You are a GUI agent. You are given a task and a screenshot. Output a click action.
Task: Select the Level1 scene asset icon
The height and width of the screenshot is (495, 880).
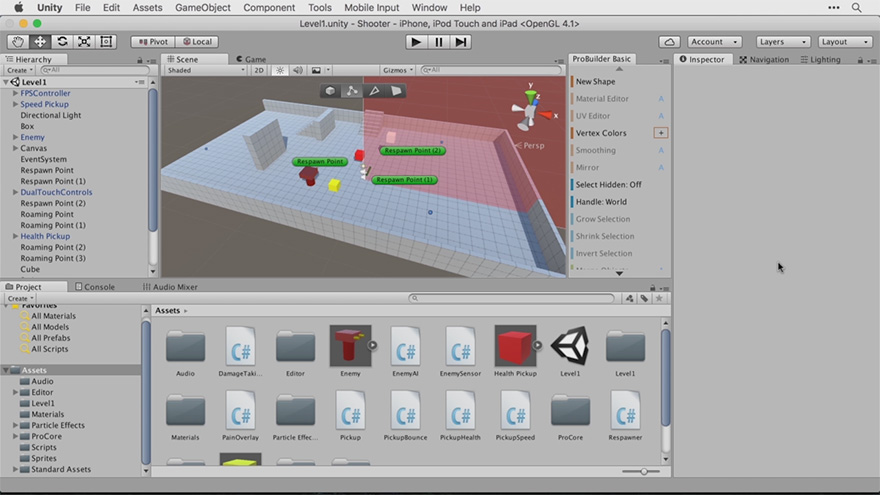570,346
